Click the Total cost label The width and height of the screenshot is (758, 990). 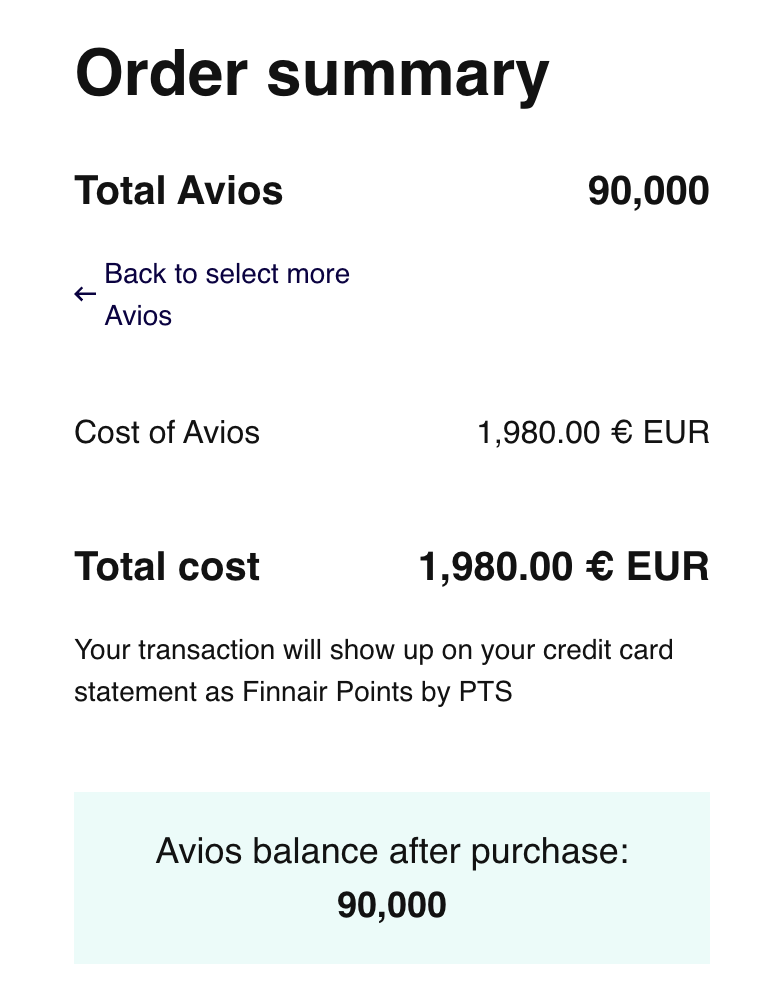tap(167, 567)
